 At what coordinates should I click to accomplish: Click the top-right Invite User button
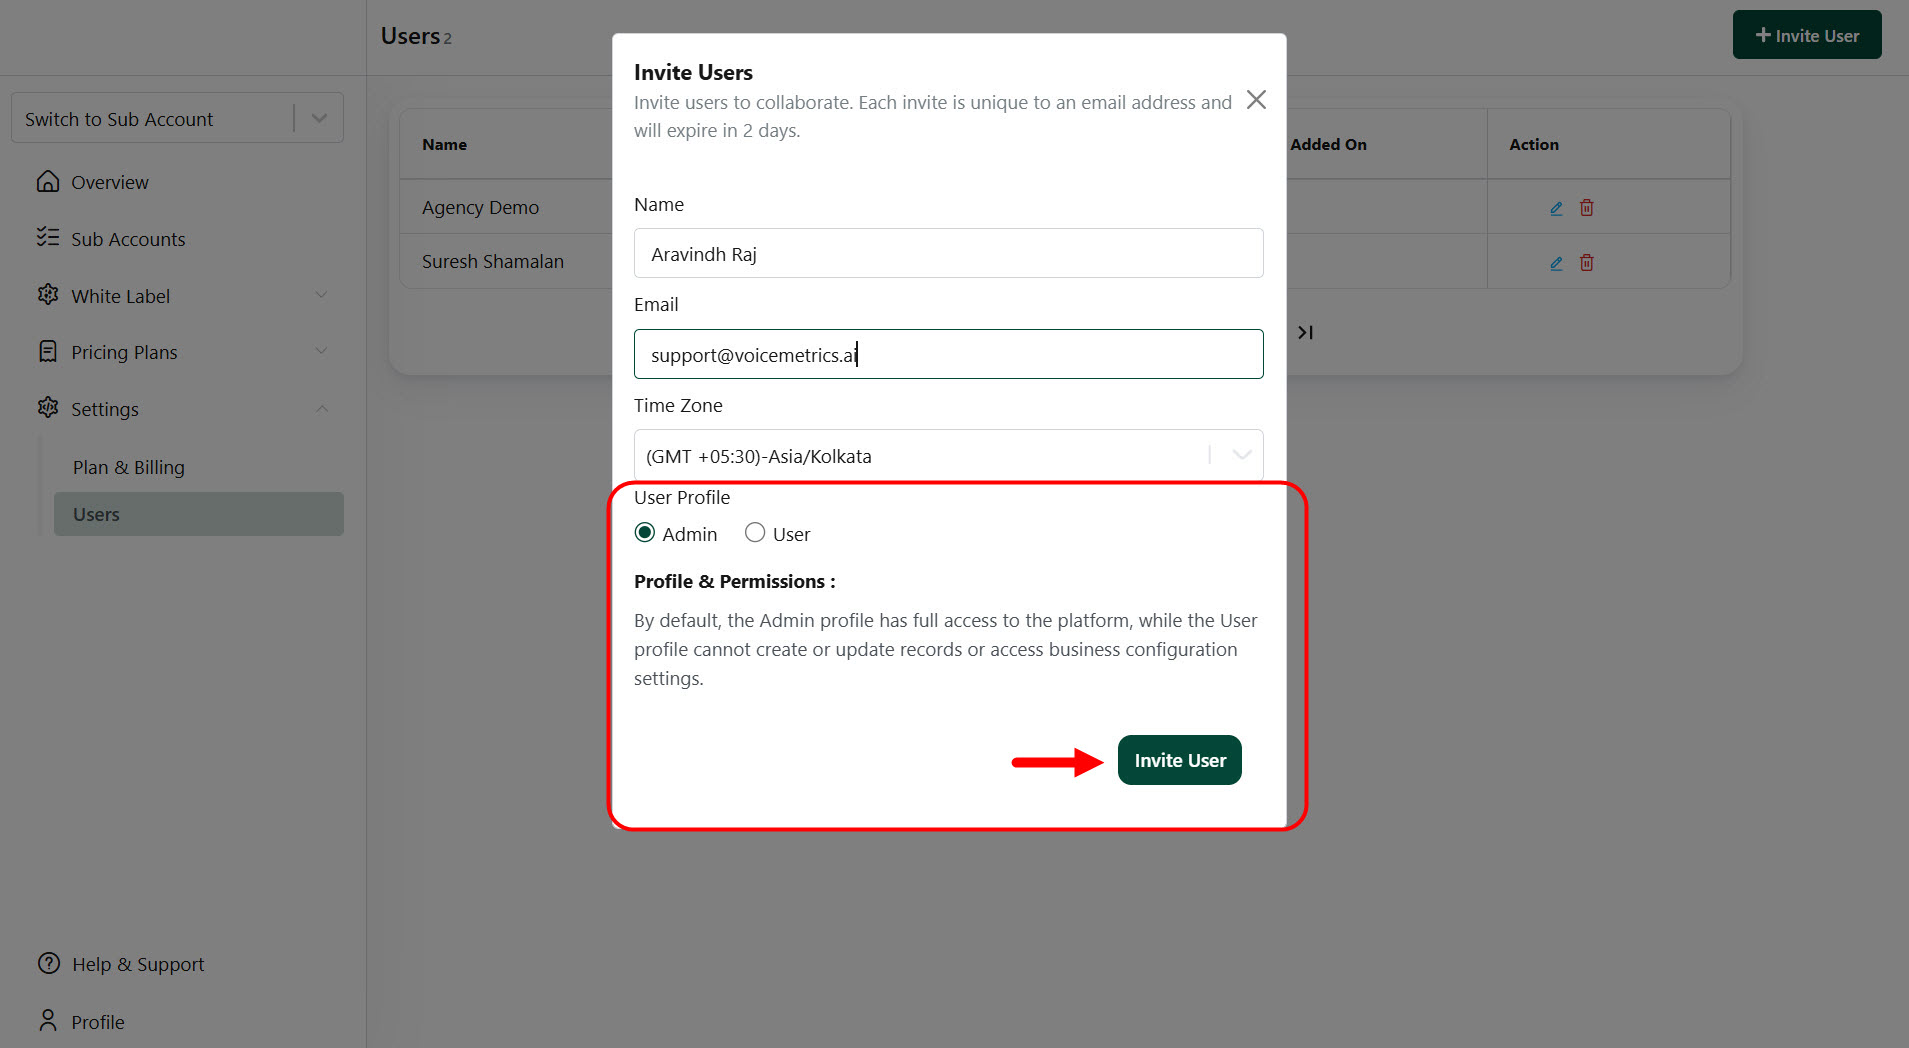tap(1807, 35)
